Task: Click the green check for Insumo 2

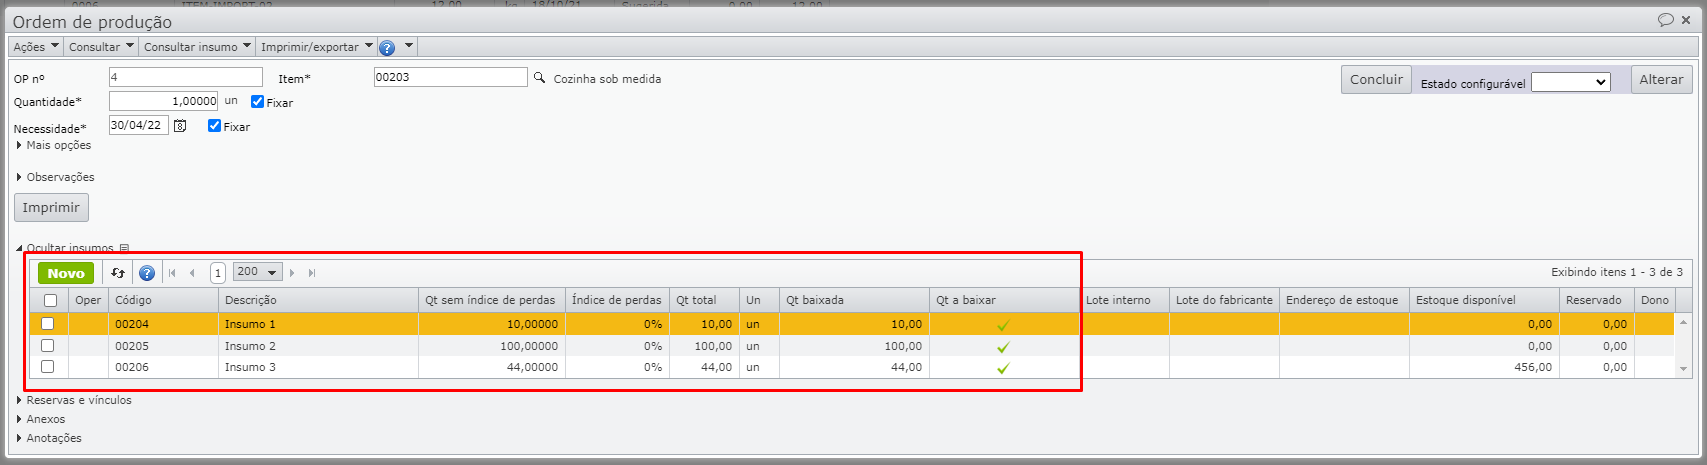Action: [1003, 347]
